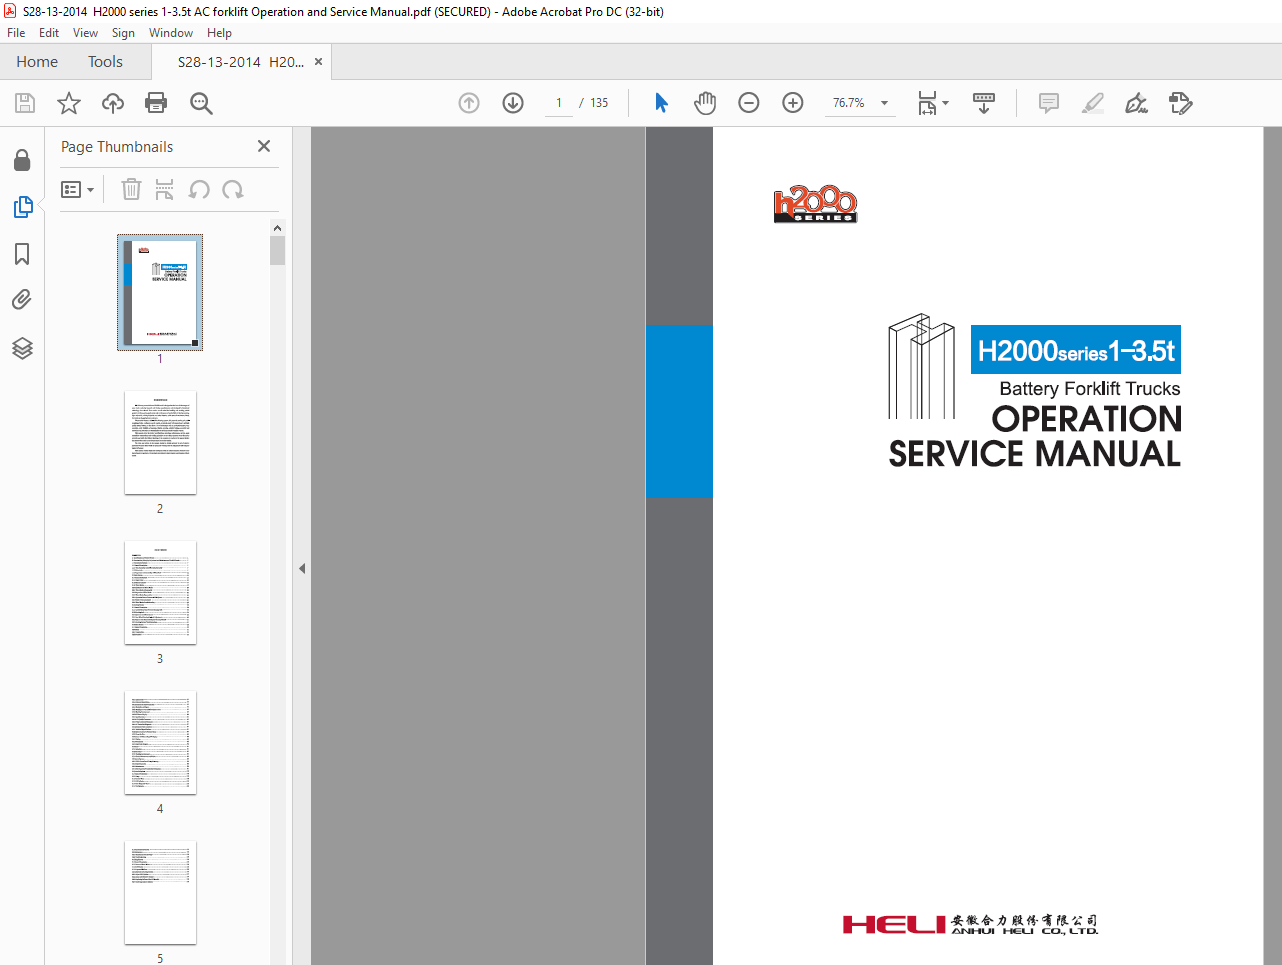Open the zoom level dropdown arrow
Screen dimensions: 1282x965
click(884, 103)
